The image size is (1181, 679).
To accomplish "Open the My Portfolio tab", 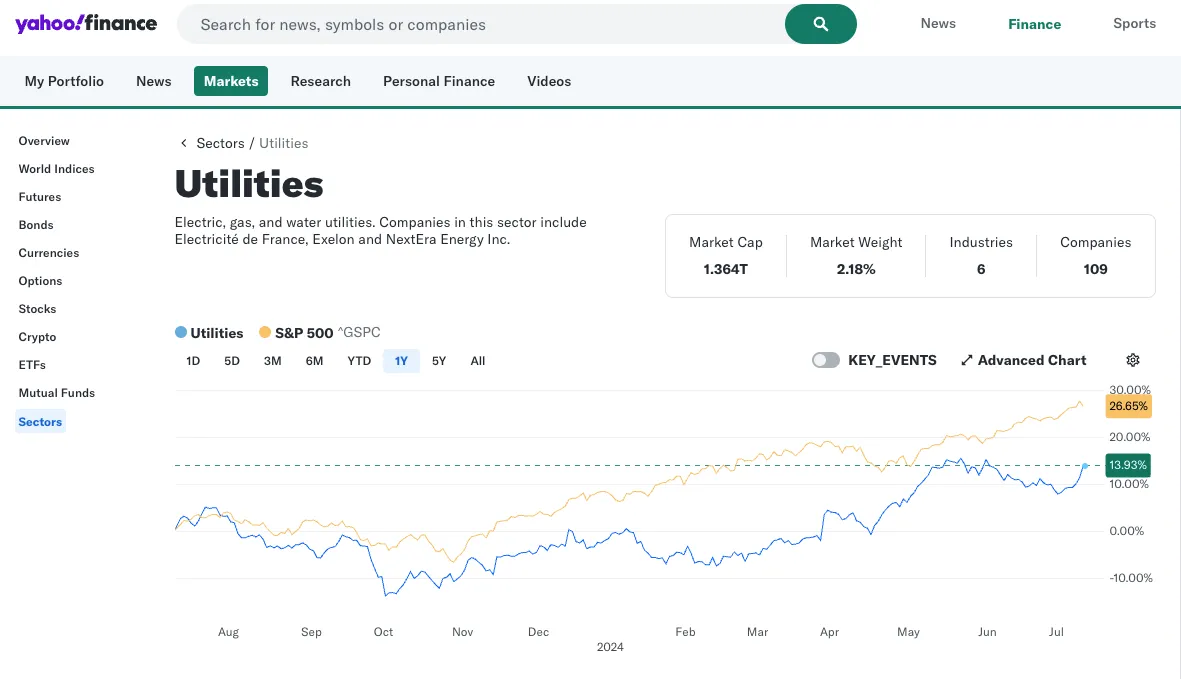I will point(64,81).
